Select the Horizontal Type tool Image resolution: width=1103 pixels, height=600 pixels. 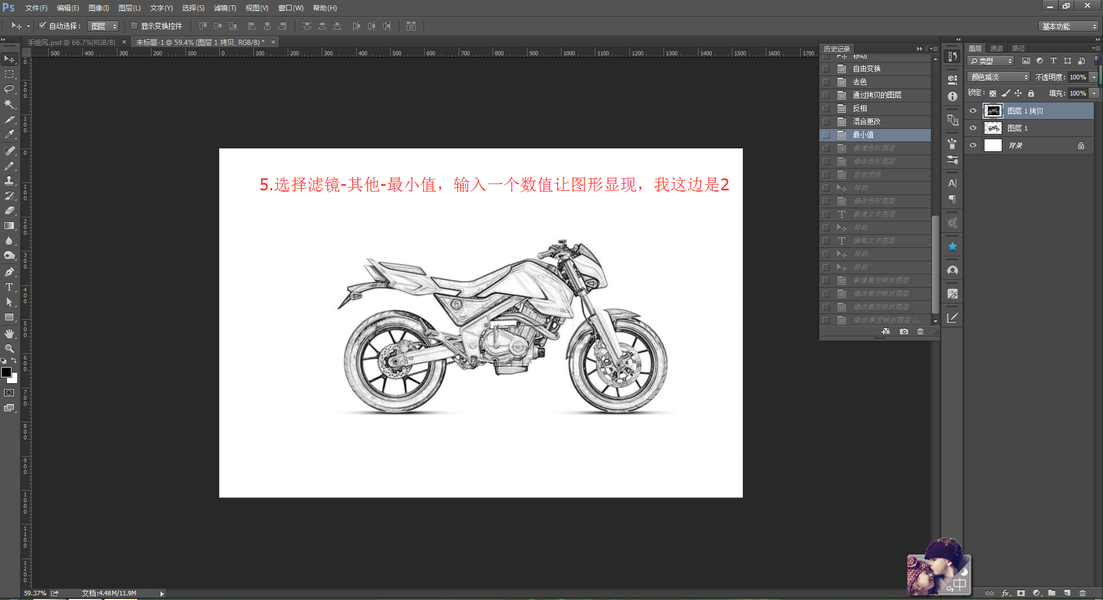[x=9, y=287]
